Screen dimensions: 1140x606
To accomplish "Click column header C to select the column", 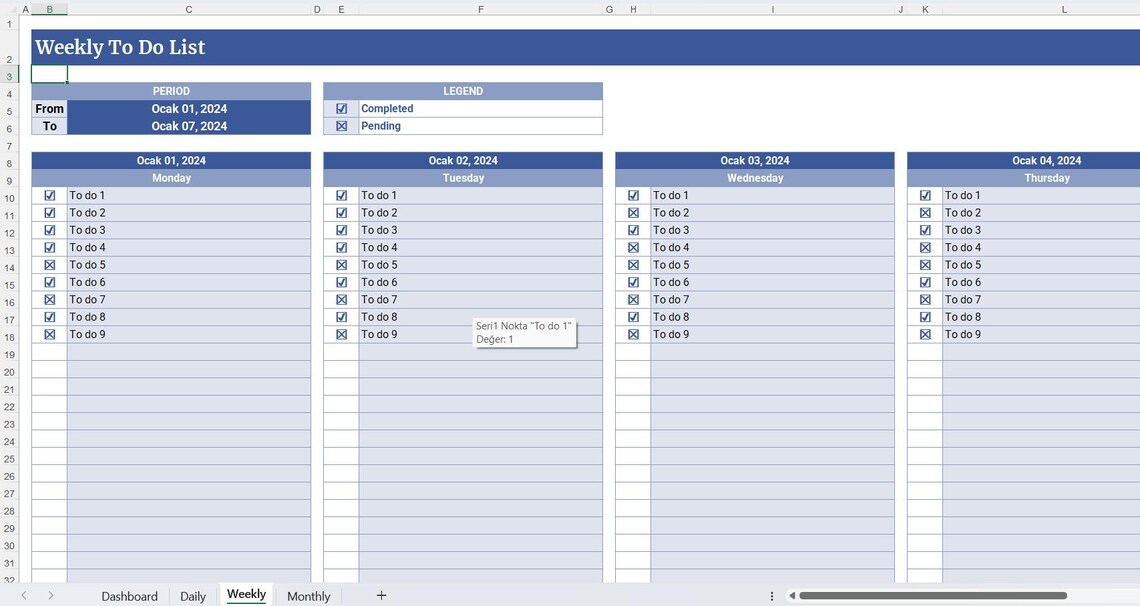I will pyautogui.click(x=188, y=9).
